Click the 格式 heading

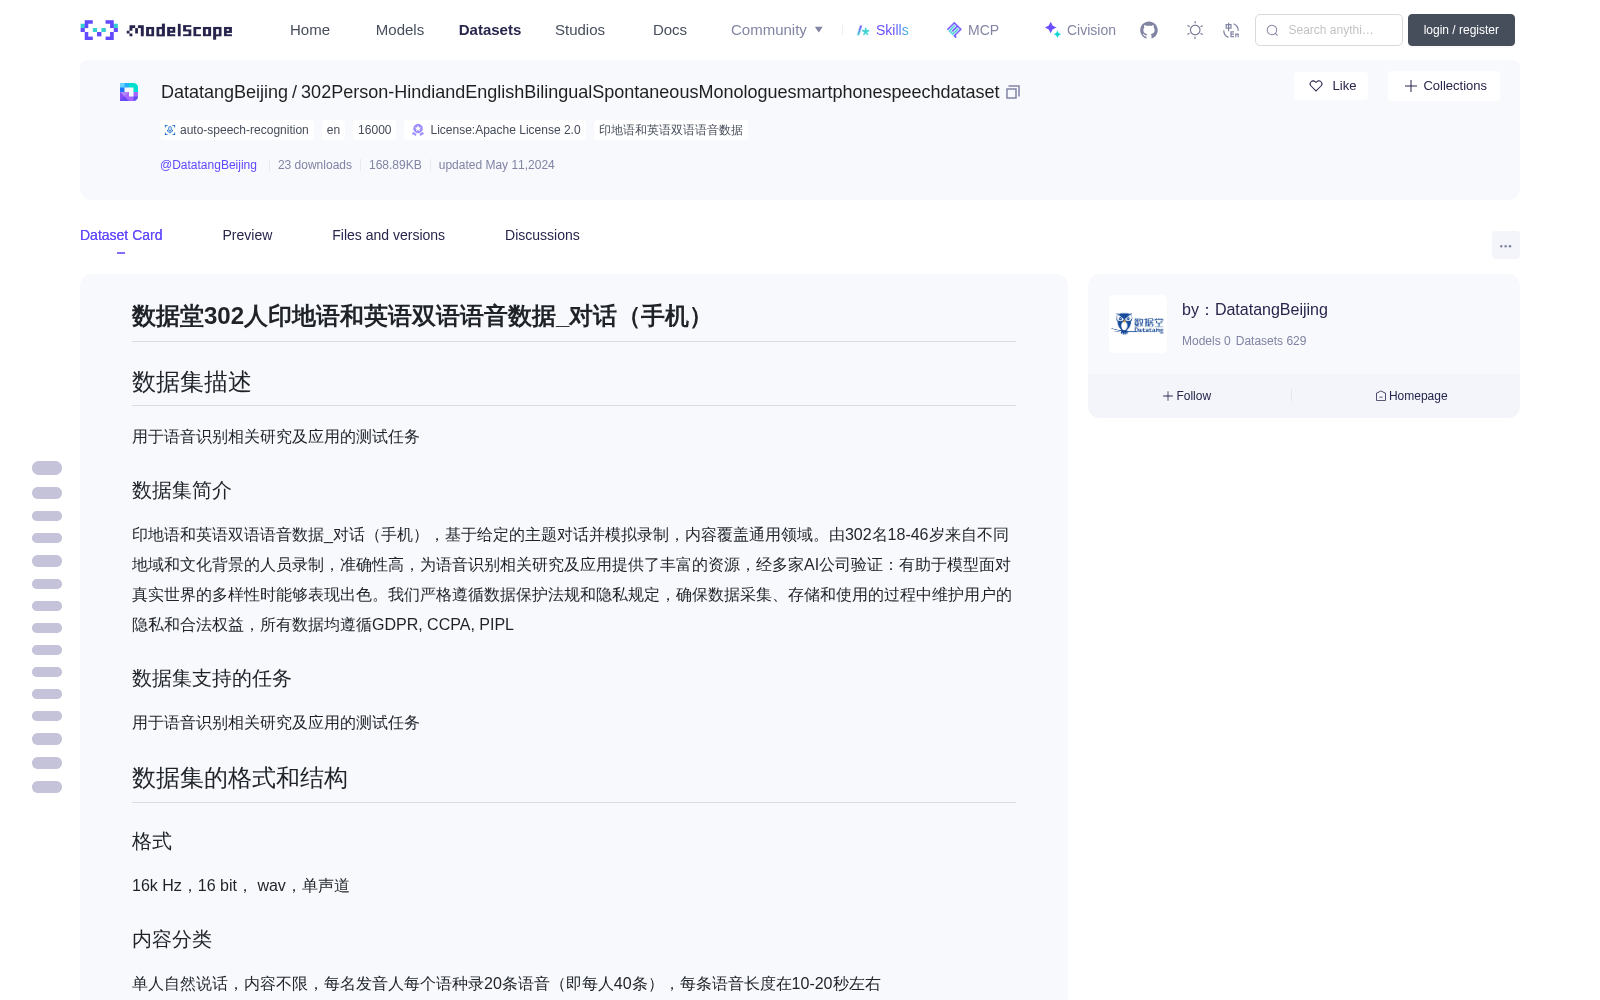(152, 841)
